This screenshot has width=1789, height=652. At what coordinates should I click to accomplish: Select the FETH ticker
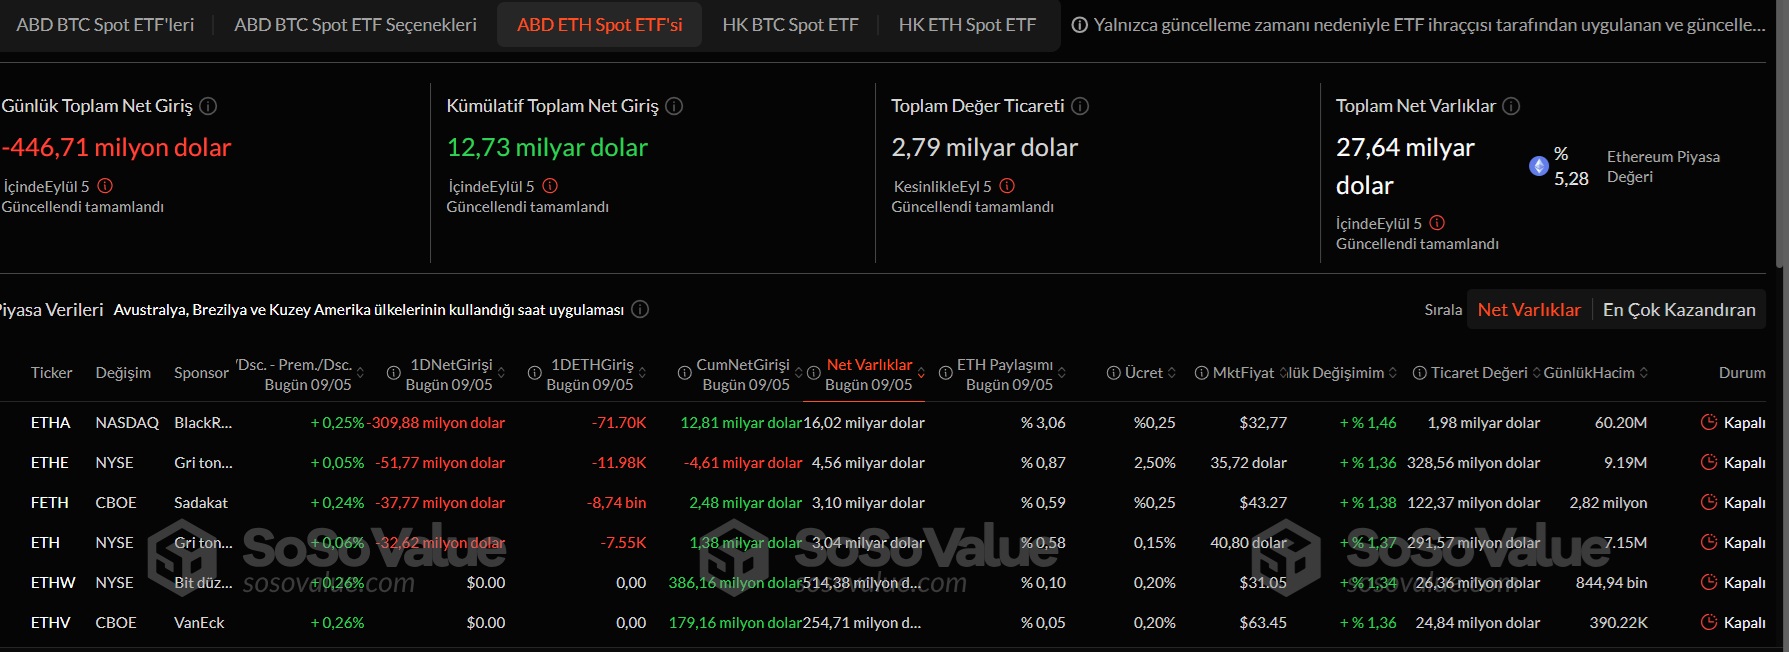pos(50,503)
